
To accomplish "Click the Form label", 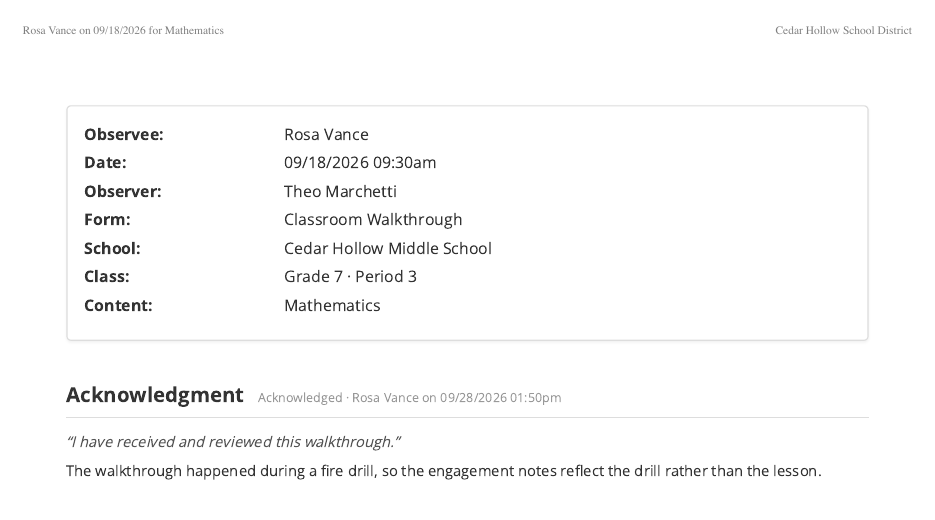I will point(107,219).
